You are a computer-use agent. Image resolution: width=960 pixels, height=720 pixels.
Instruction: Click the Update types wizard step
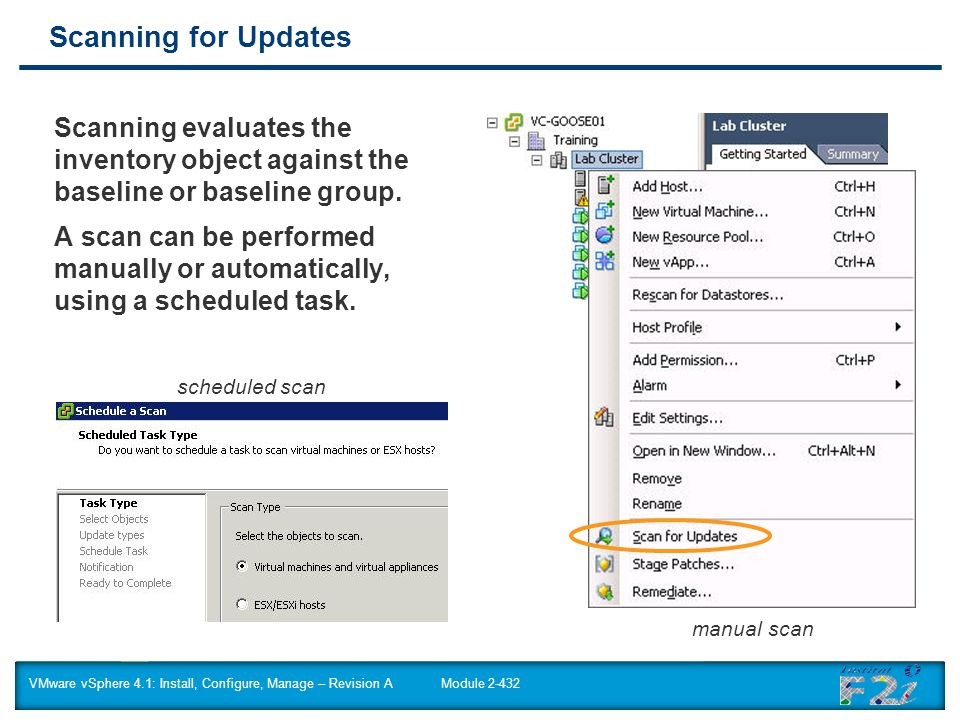[111, 535]
